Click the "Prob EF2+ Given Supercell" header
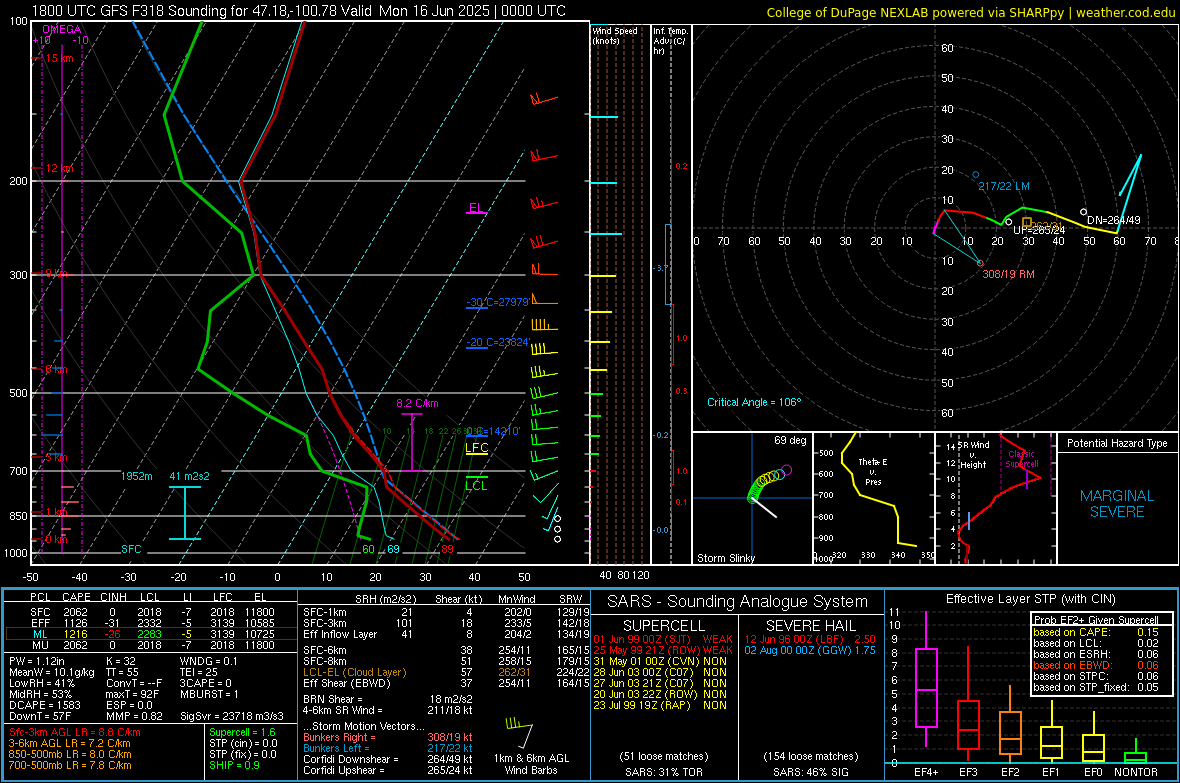The height and width of the screenshot is (783, 1180). pos(1096,620)
